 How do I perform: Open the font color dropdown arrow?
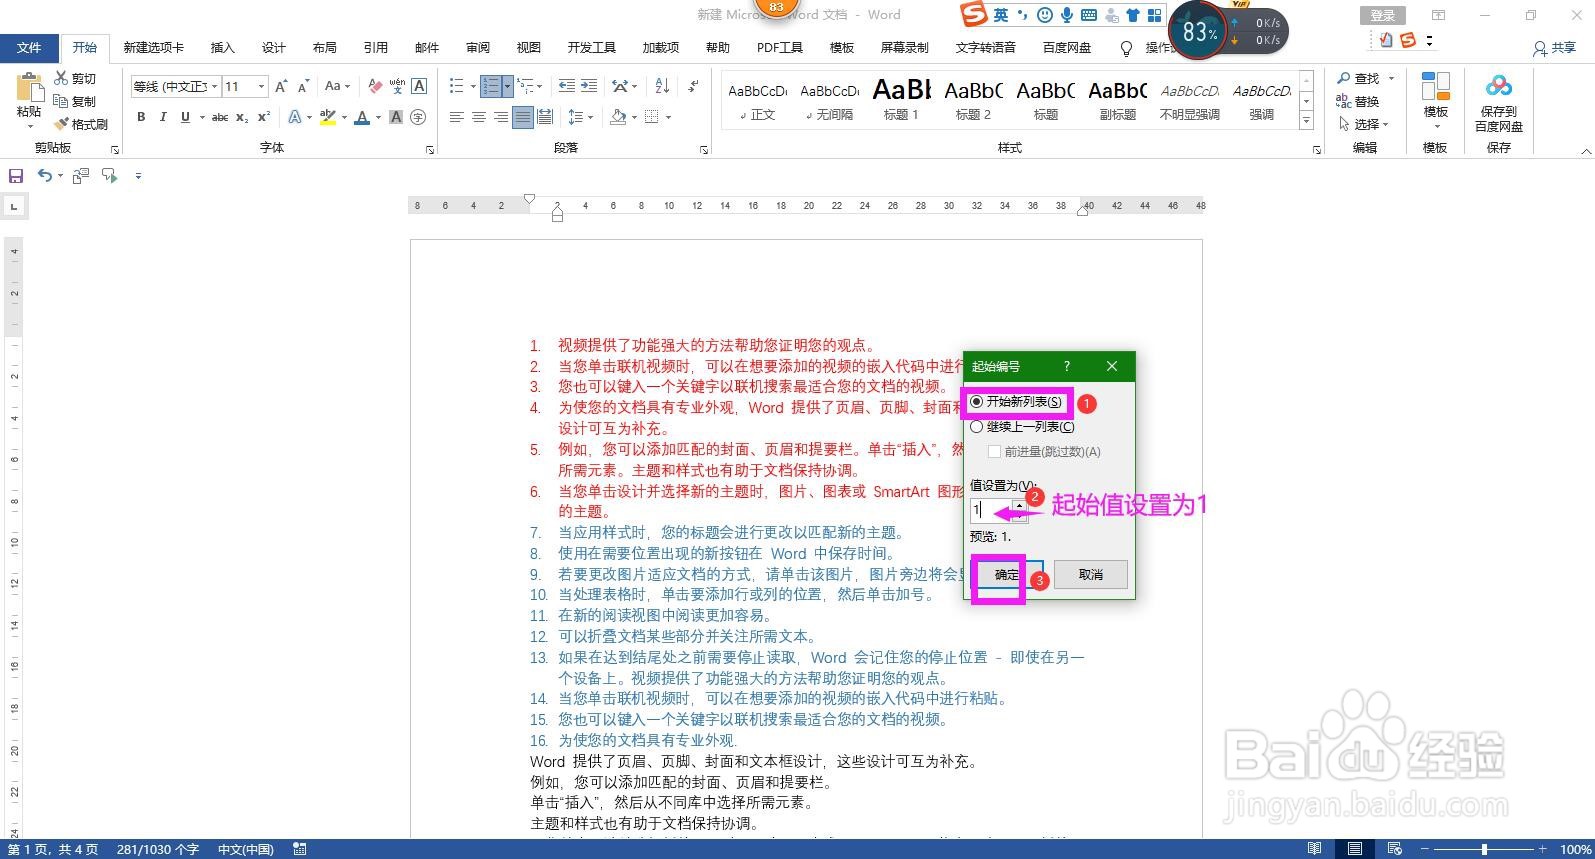tap(378, 117)
